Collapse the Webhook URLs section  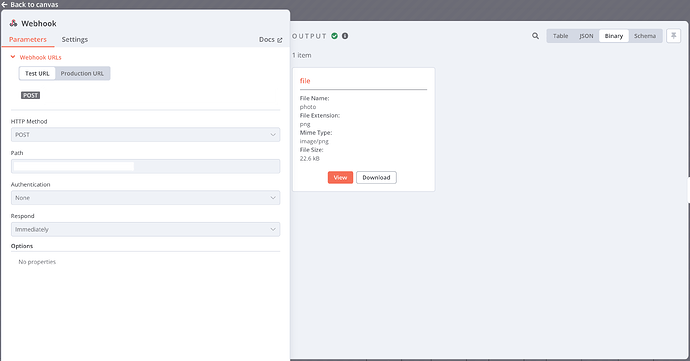pos(36,57)
